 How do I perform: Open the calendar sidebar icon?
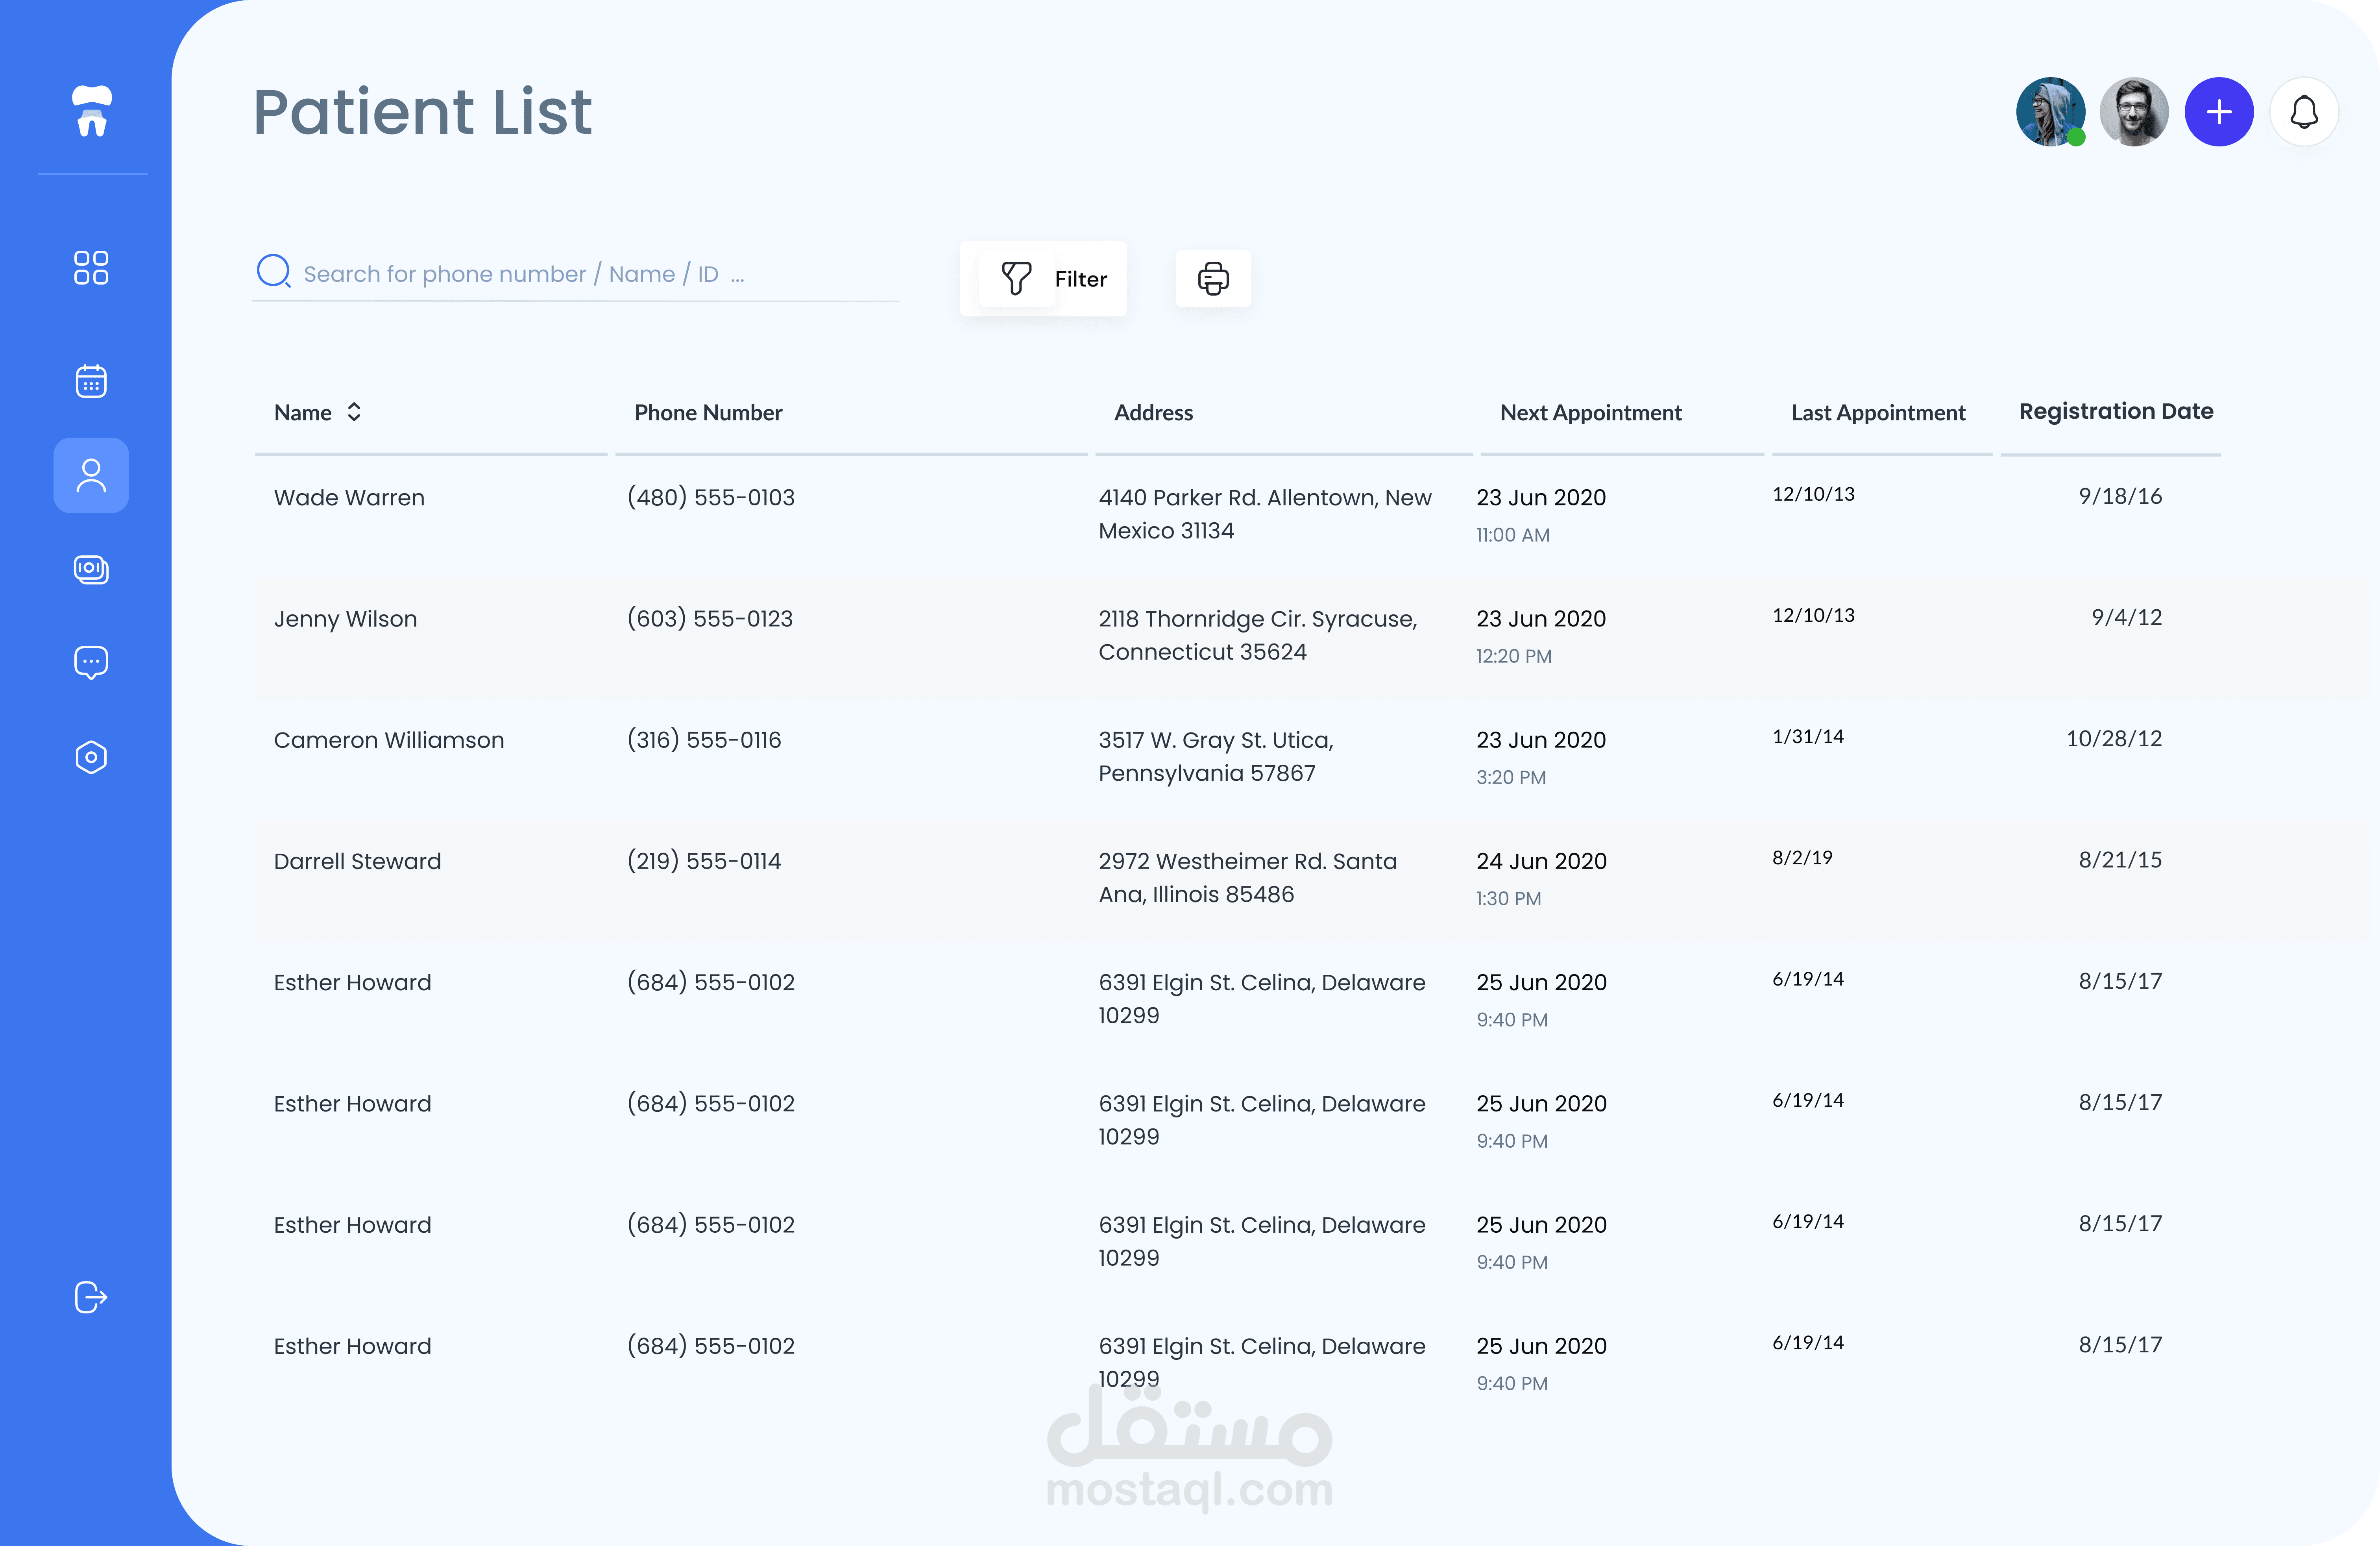click(x=91, y=381)
